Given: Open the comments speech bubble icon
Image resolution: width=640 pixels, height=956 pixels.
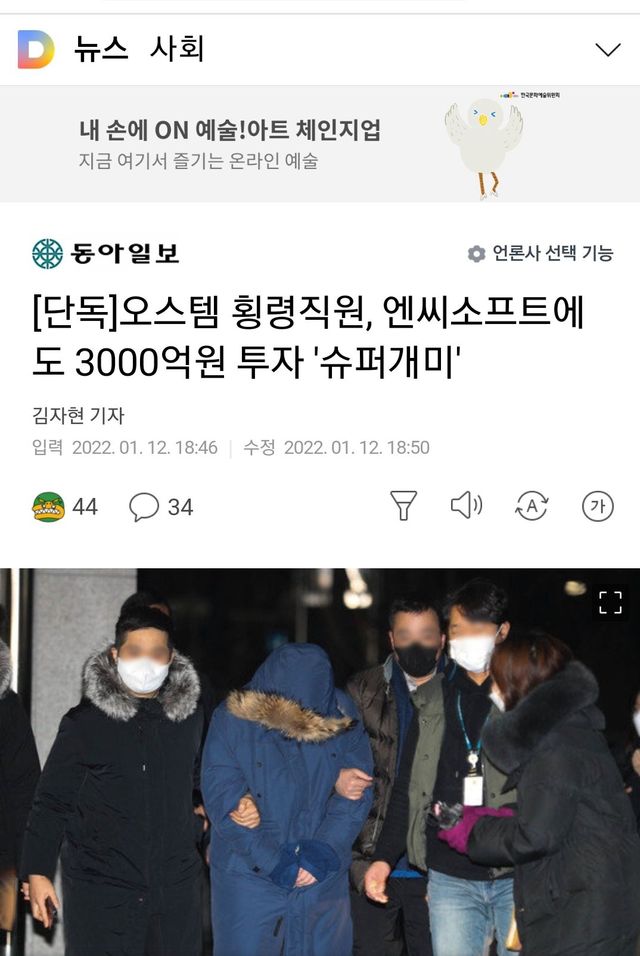Looking at the screenshot, I should [144, 507].
